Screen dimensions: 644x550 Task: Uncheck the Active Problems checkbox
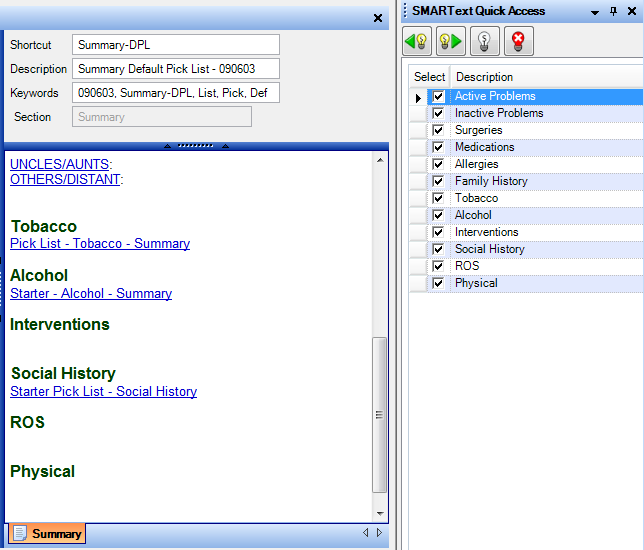pos(438,97)
